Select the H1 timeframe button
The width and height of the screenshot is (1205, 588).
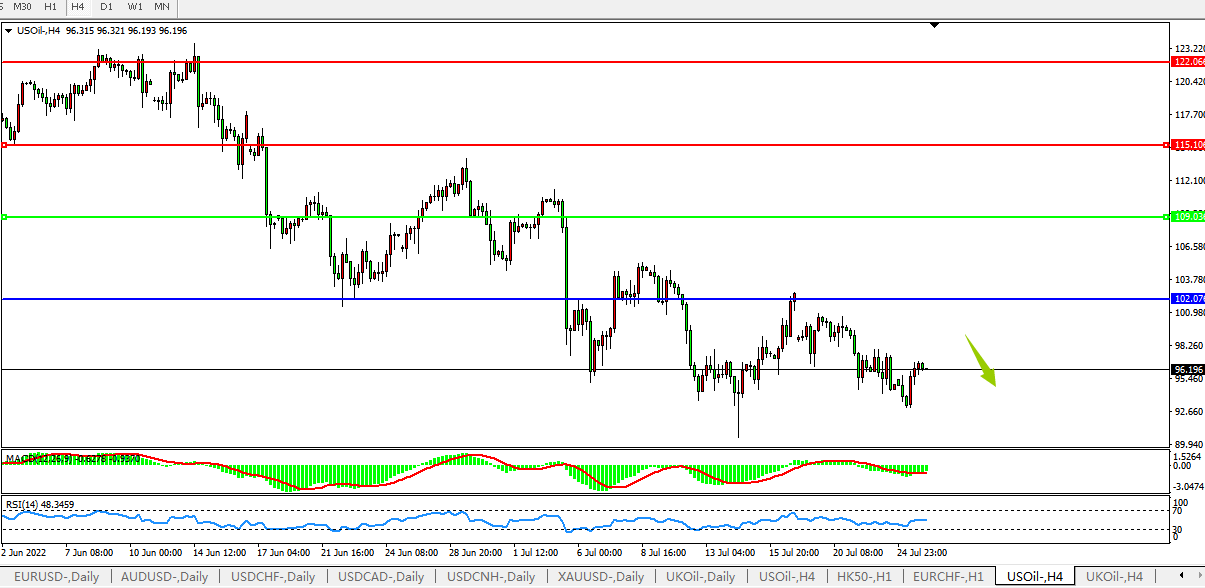(50, 7)
